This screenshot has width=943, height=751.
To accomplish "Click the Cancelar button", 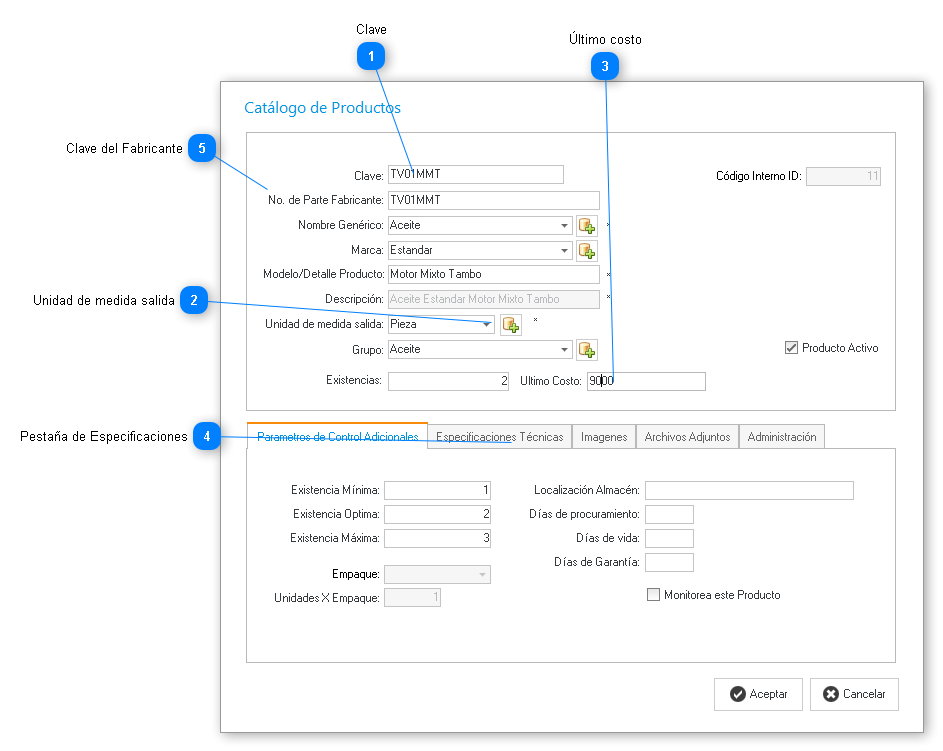I will point(854,694).
